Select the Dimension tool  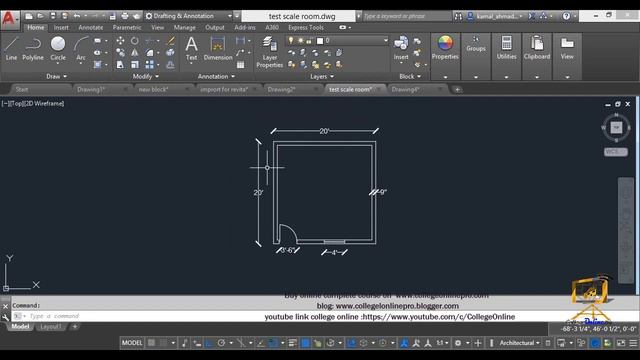[218, 49]
